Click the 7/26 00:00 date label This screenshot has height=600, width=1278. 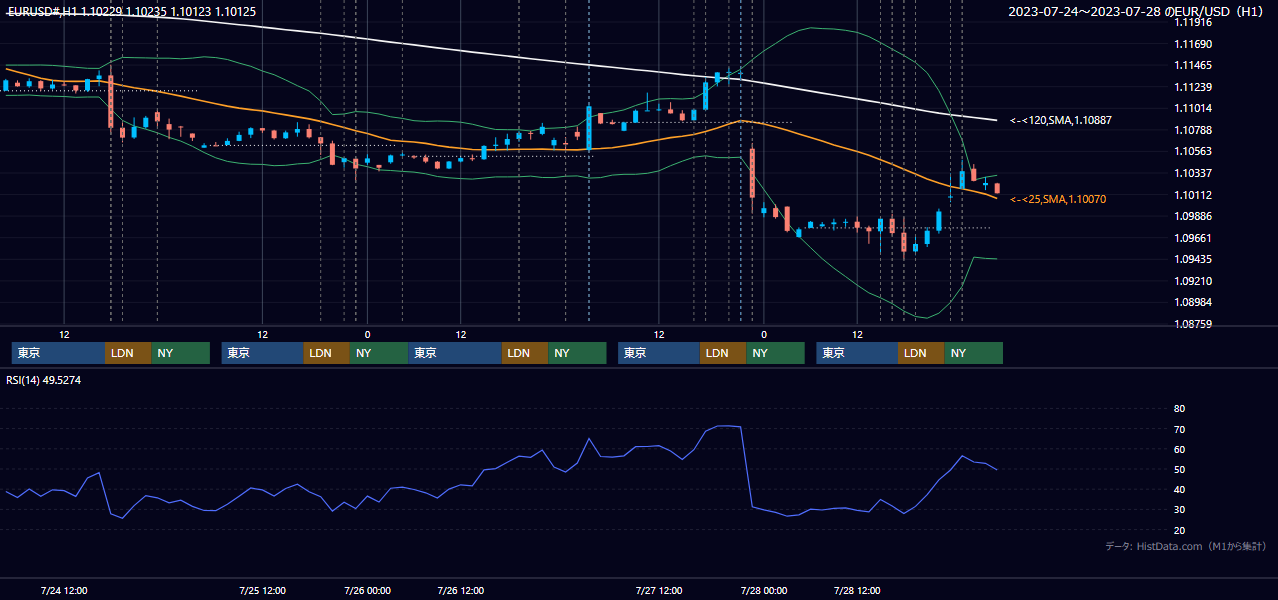point(367,590)
